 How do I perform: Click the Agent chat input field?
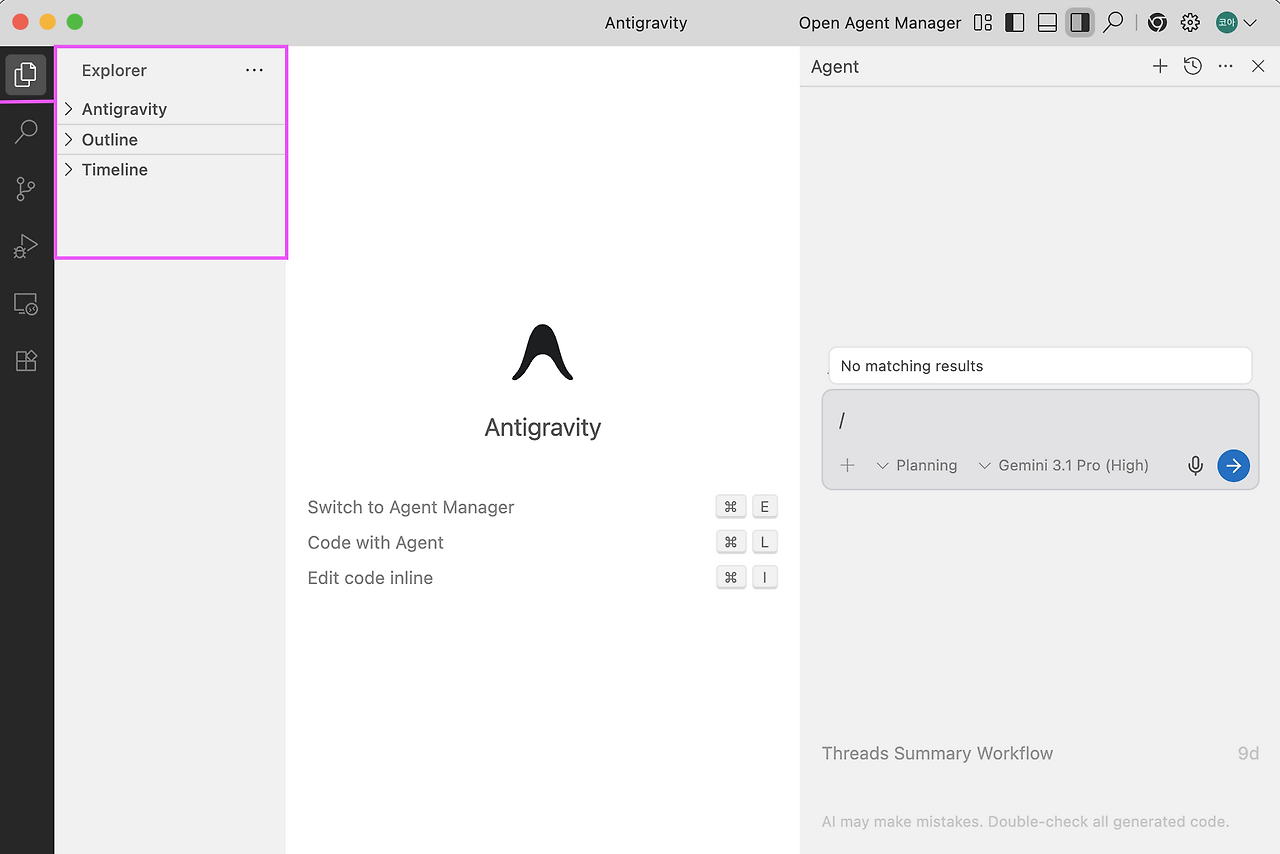(x=1040, y=421)
